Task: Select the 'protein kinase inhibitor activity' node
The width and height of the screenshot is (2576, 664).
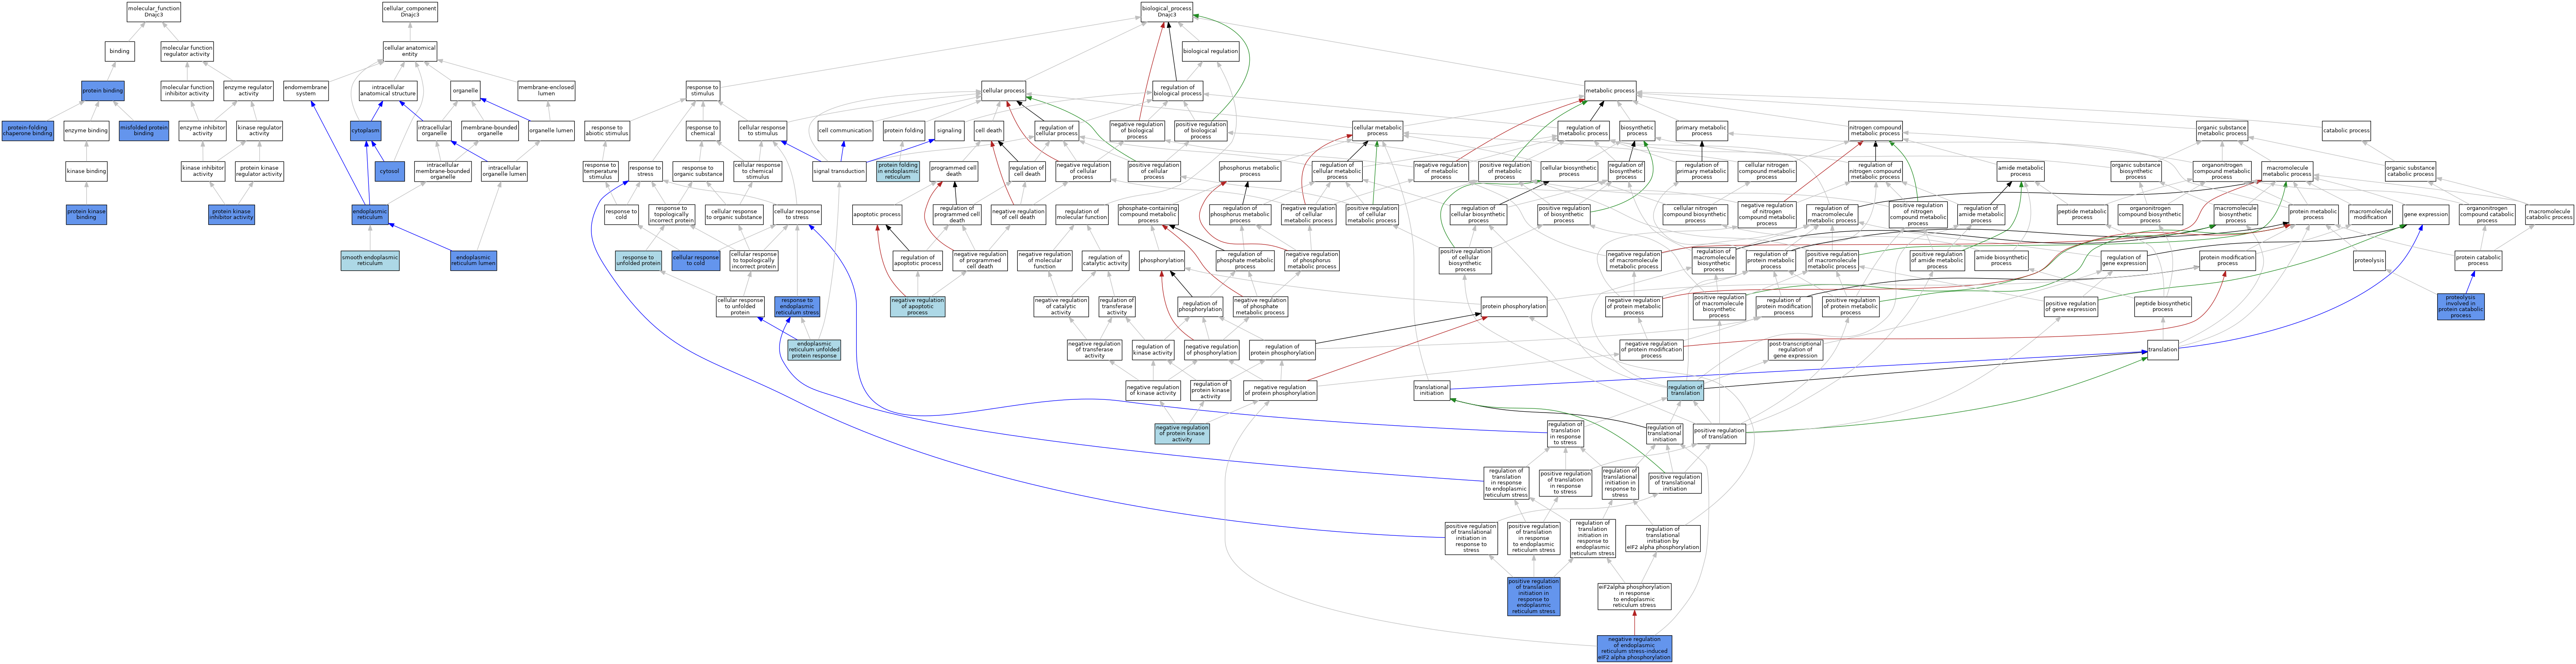Action: [231, 214]
